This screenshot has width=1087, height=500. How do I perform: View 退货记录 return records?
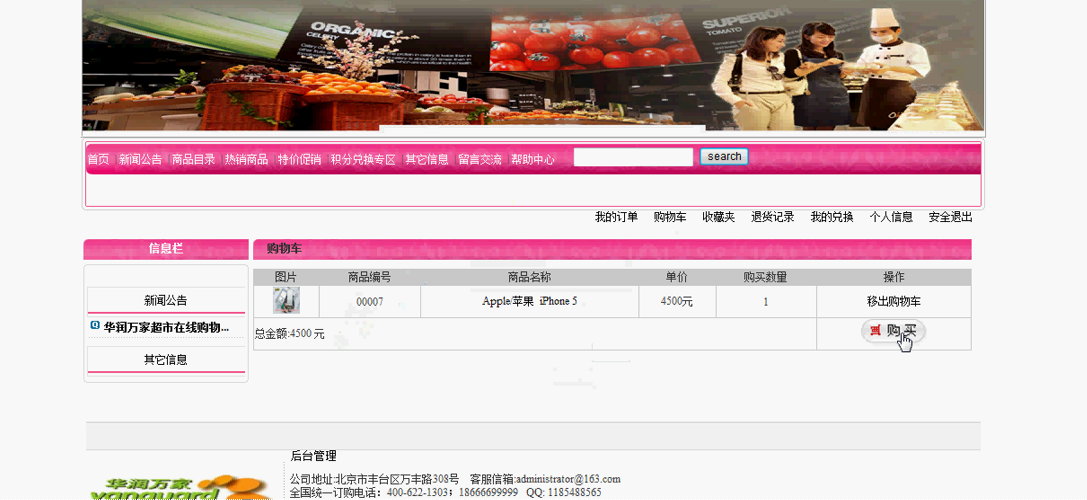tap(773, 217)
